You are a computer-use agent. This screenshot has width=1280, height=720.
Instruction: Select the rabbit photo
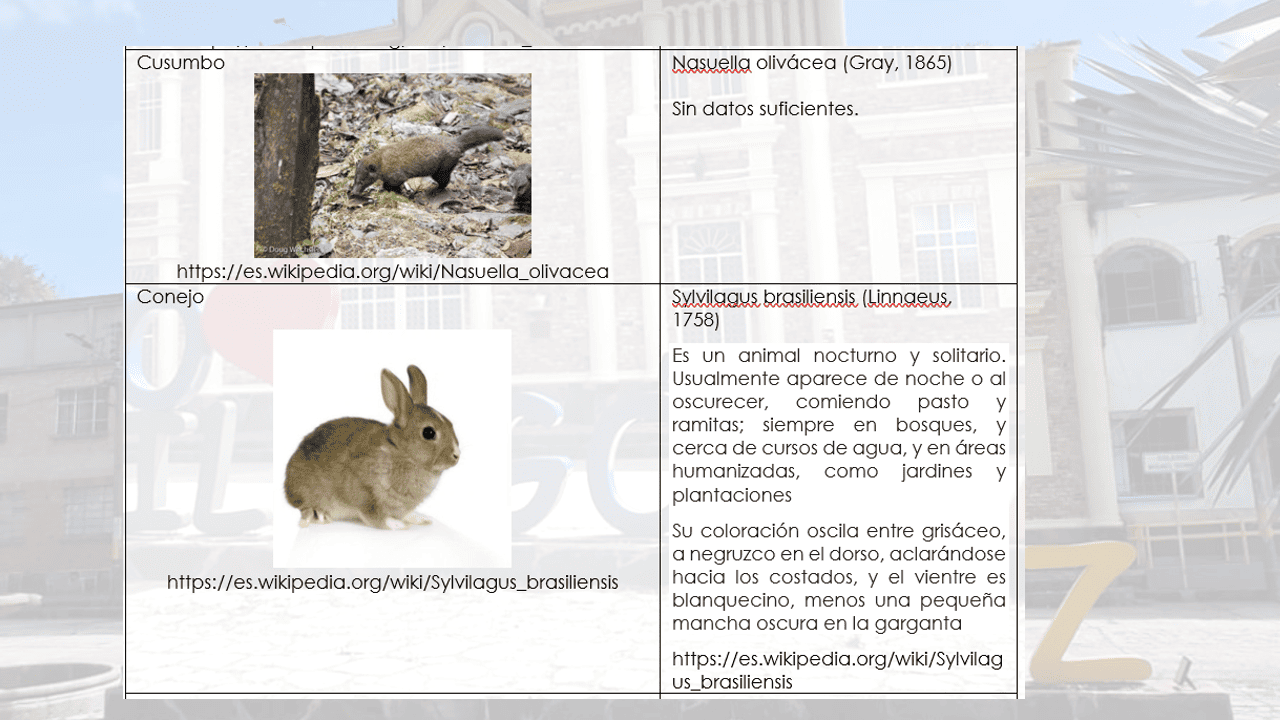point(392,448)
